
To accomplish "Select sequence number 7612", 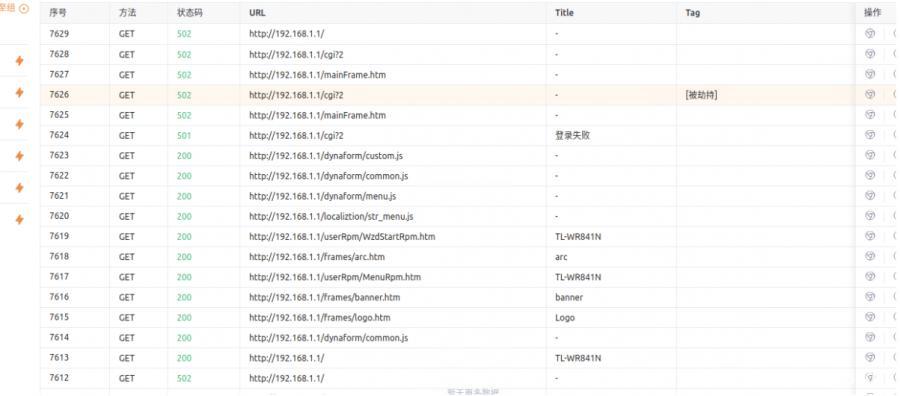I will click(59, 378).
